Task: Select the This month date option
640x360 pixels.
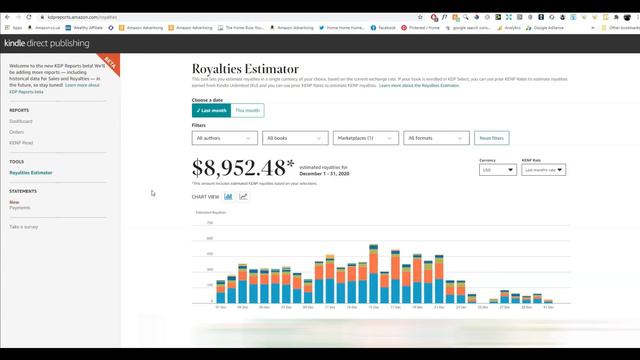Action: [x=247, y=111]
